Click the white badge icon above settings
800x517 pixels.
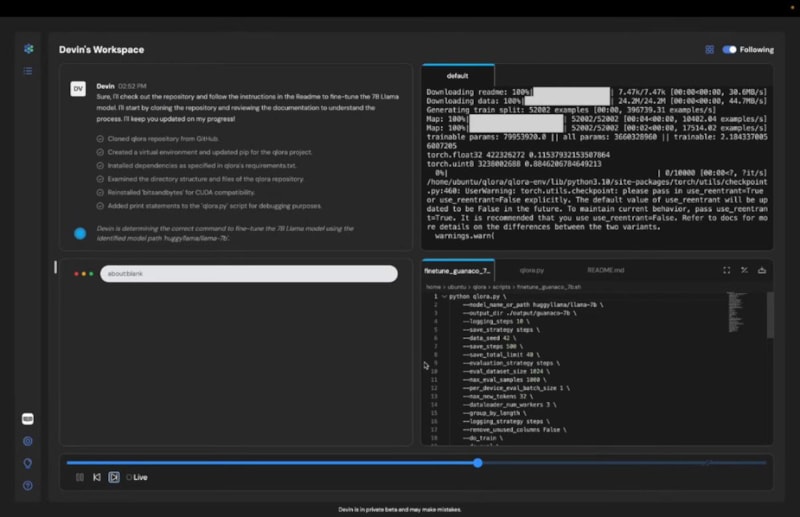[x=28, y=419]
